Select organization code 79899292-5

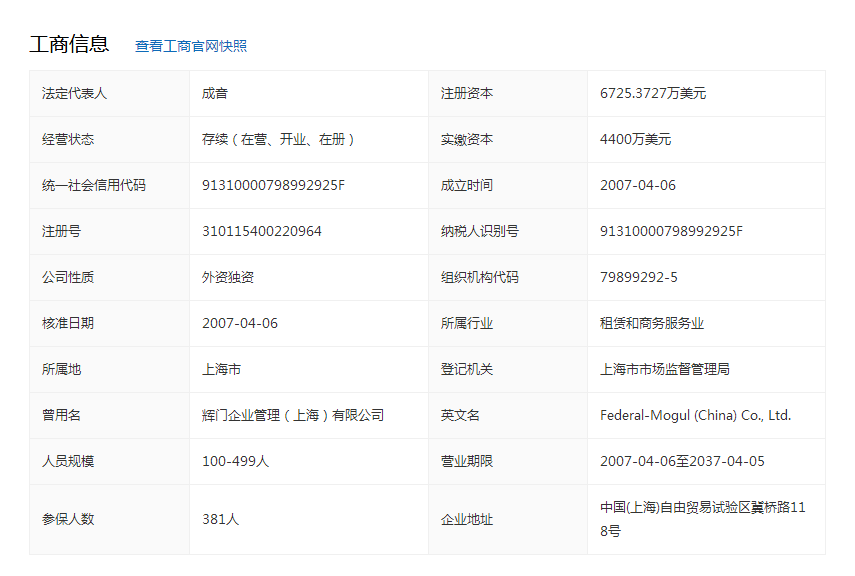639,277
